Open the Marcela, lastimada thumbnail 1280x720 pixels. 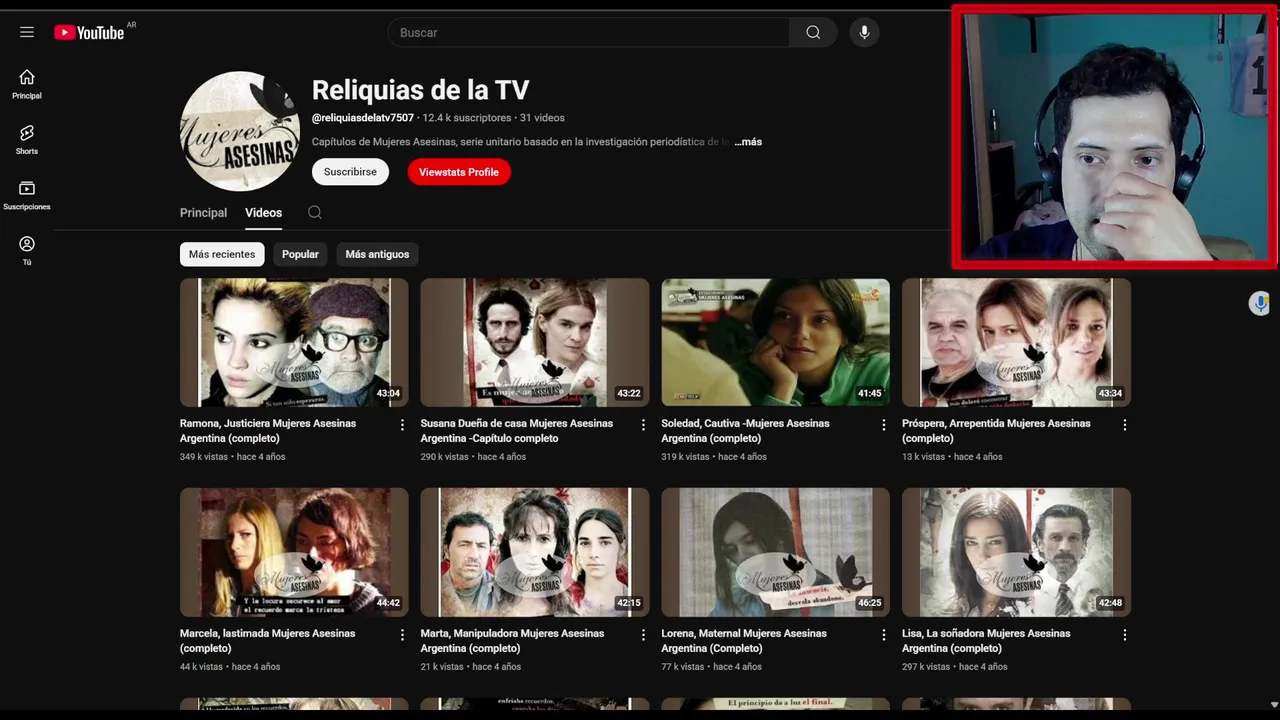294,552
